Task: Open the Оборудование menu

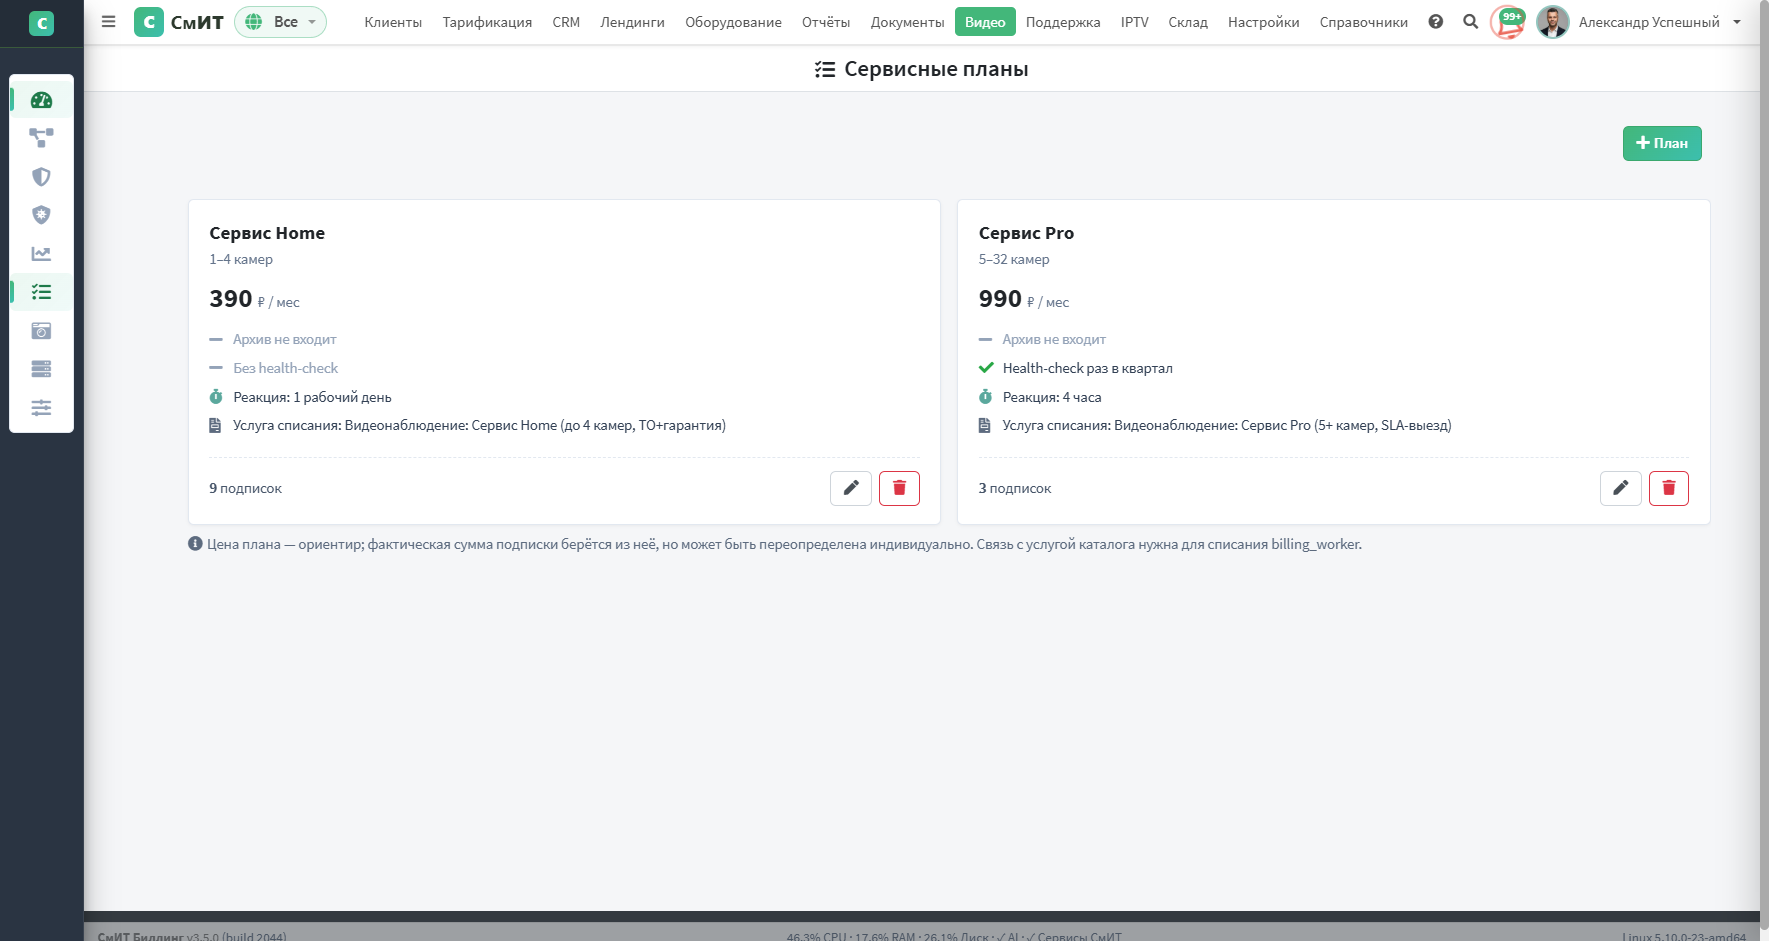Action: click(733, 22)
